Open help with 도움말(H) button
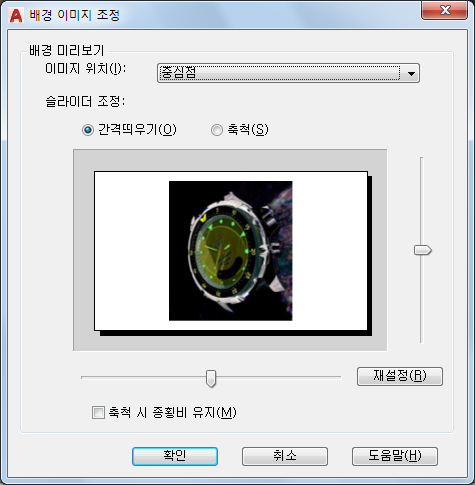 (x=395, y=456)
